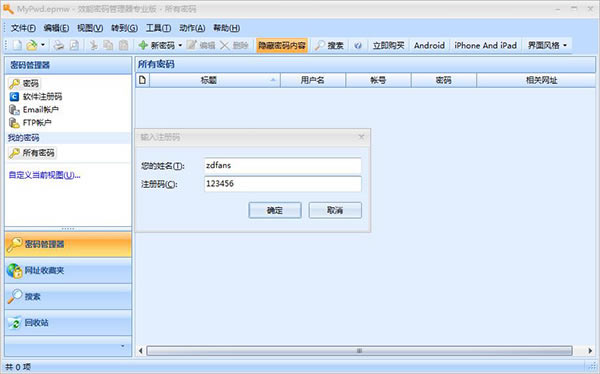
Task: Click the iPhone And iPad button
Action: click(x=486, y=46)
